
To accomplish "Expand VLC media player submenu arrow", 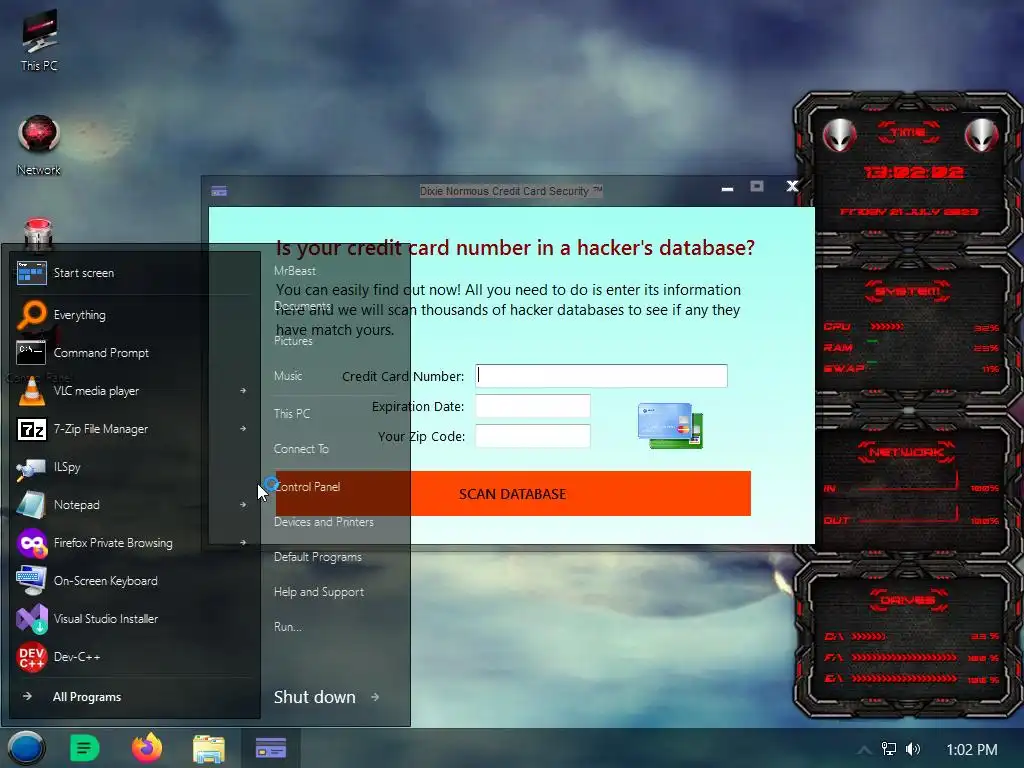I will pos(243,391).
